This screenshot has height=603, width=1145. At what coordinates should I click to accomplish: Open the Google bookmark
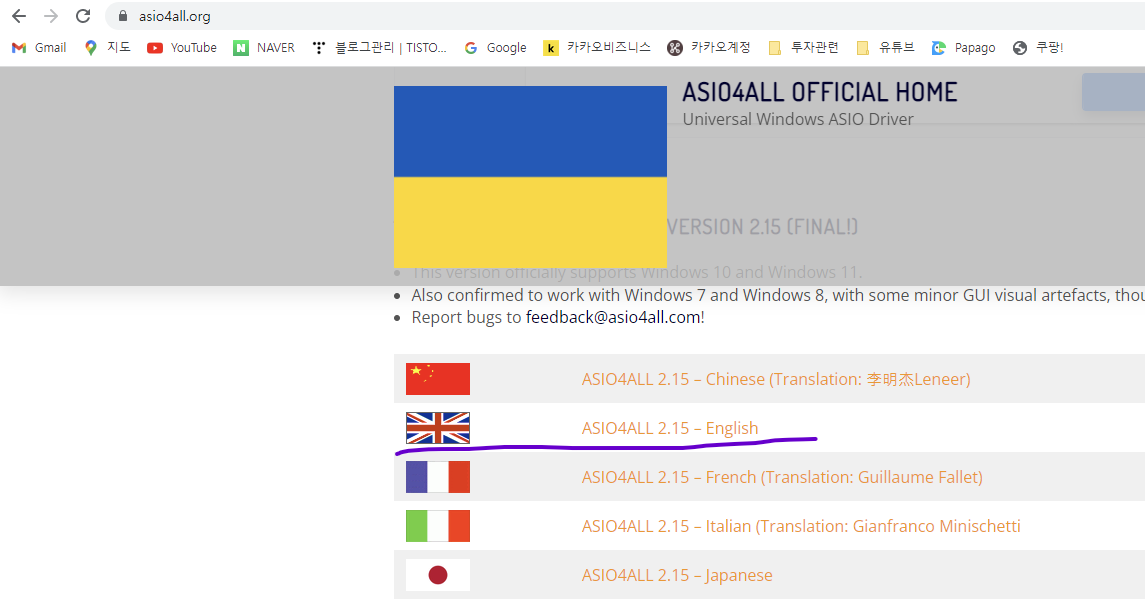tap(495, 47)
